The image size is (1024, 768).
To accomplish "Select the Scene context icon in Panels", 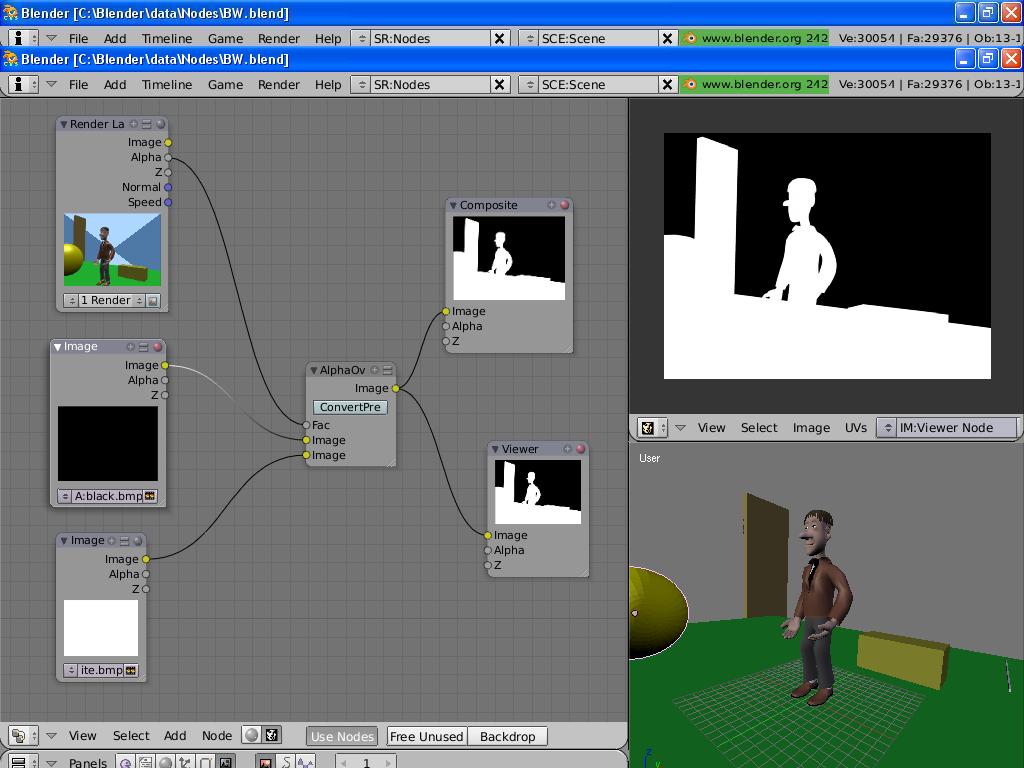I will point(225,763).
